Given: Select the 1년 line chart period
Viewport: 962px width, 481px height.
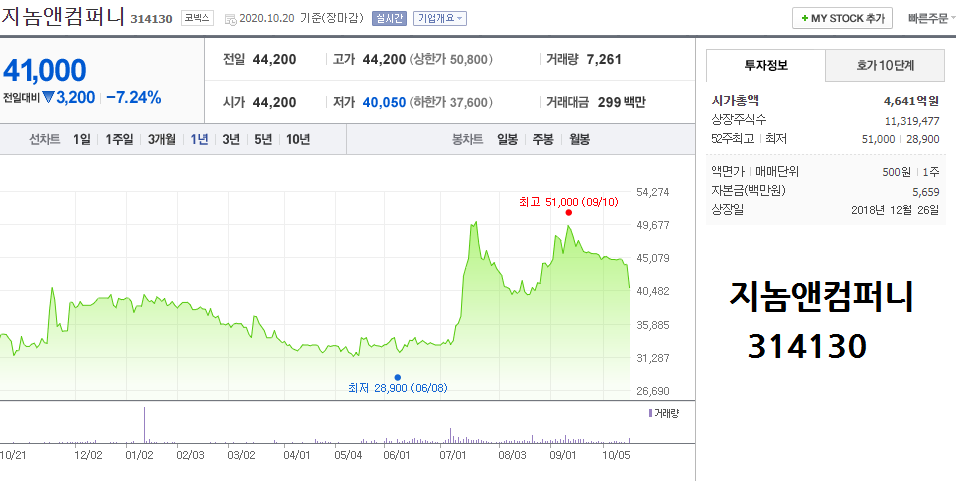Looking at the screenshot, I should (199, 139).
